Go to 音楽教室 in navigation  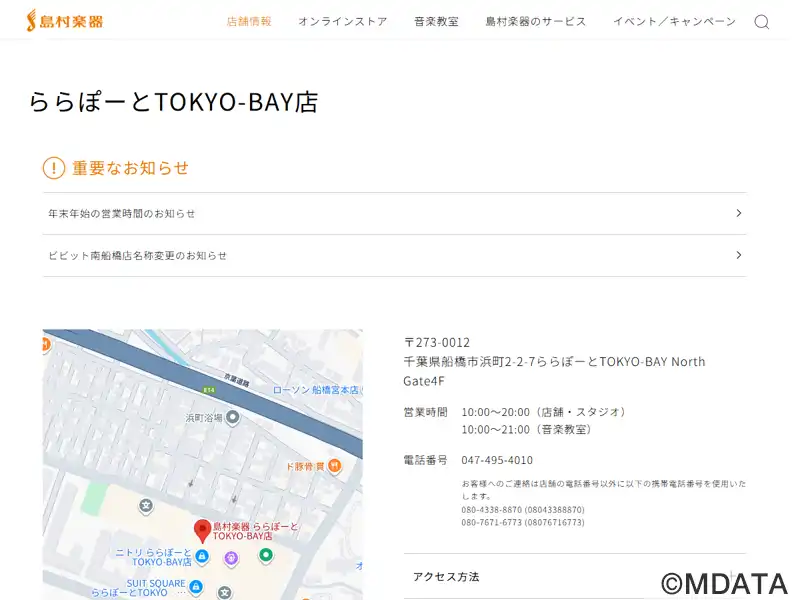tap(436, 21)
